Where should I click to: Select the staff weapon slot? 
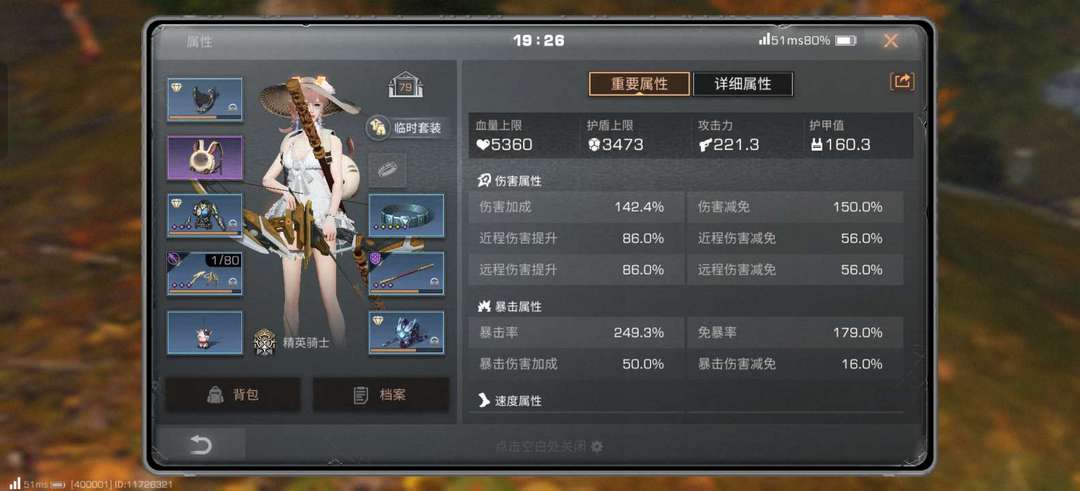click(406, 273)
